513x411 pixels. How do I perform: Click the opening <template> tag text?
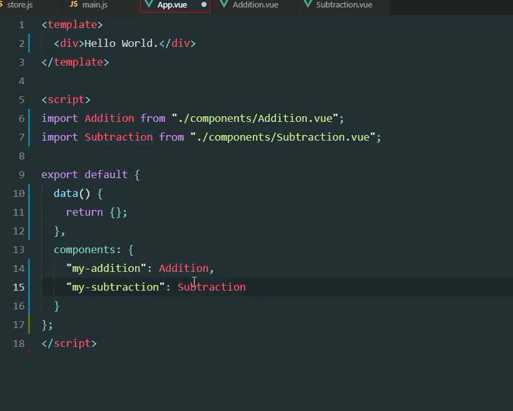(x=72, y=25)
